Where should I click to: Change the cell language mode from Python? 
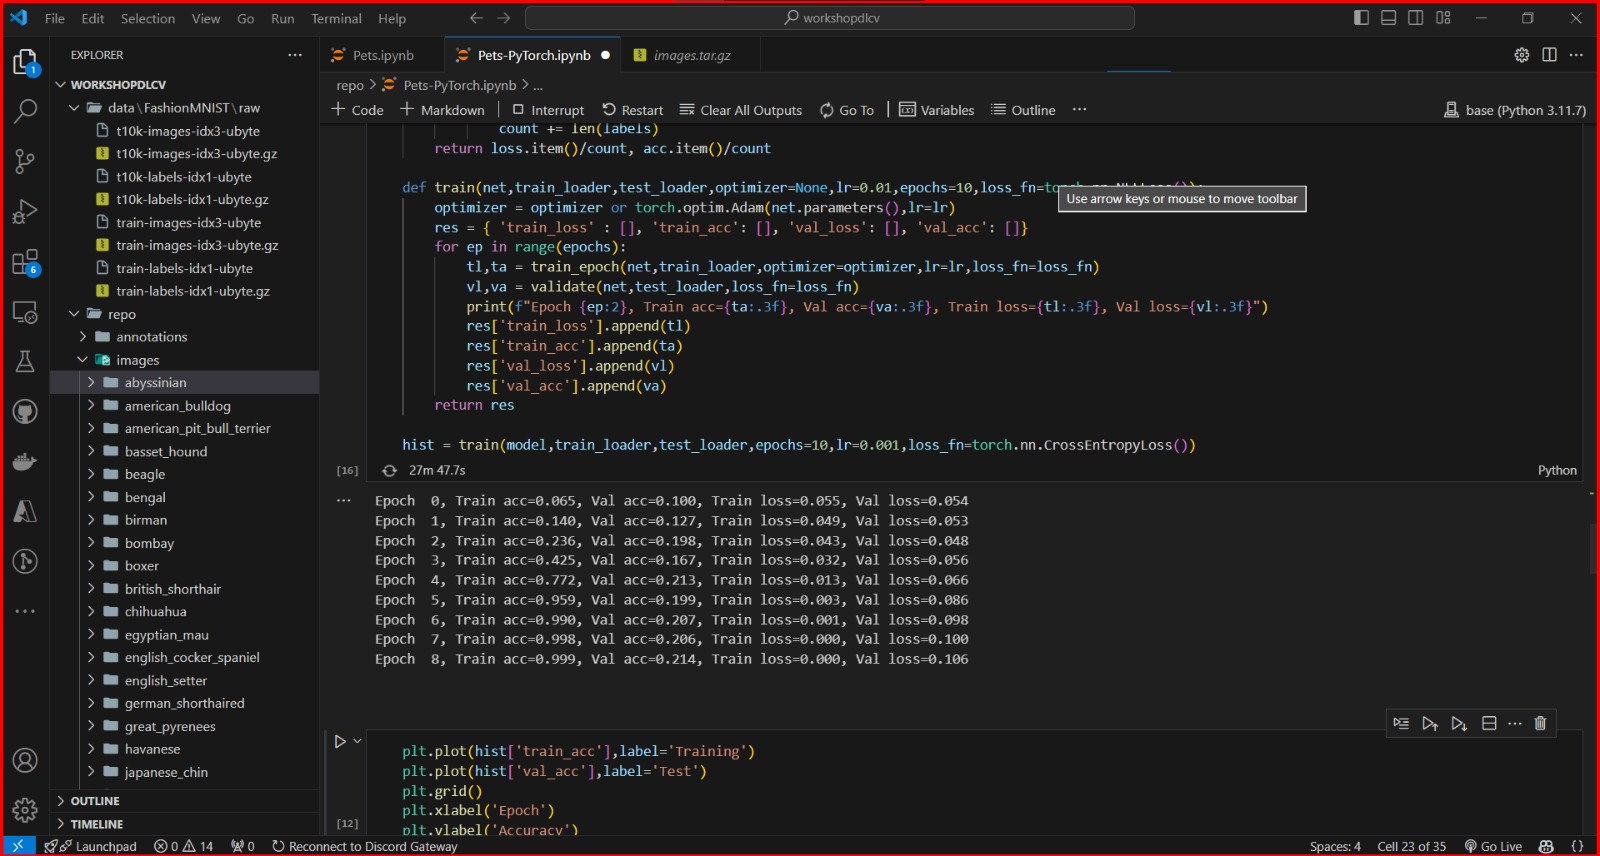click(1557, 470)
